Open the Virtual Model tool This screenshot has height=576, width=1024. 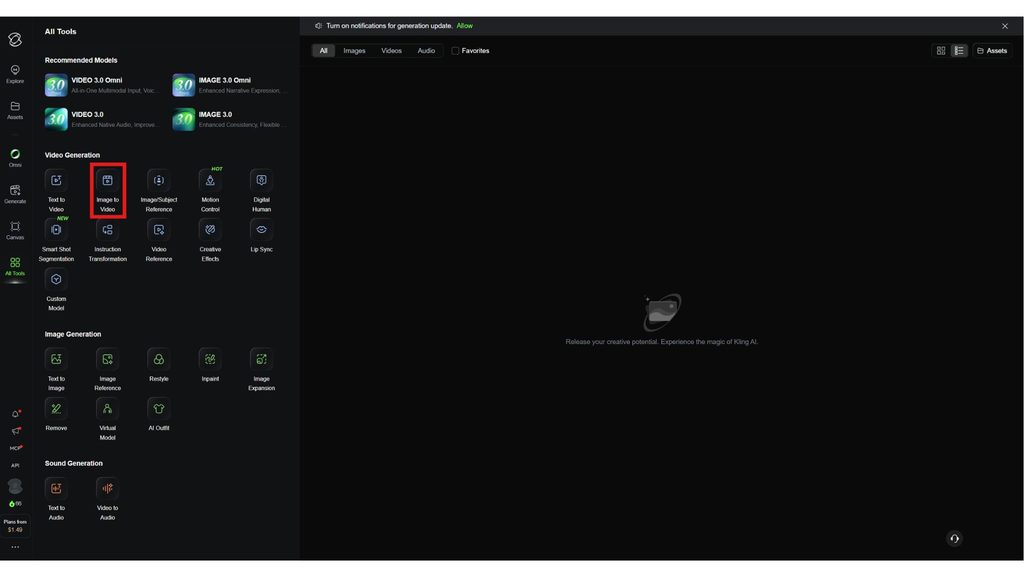click(108, 419)
